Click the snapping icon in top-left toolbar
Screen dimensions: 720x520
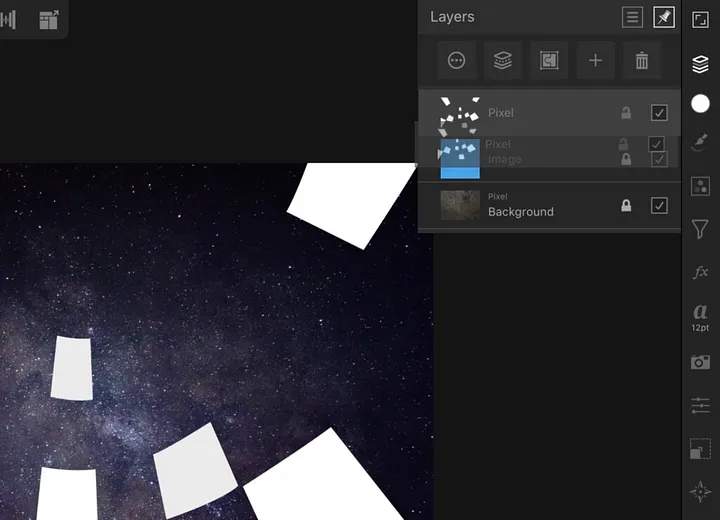click(8, 19)
